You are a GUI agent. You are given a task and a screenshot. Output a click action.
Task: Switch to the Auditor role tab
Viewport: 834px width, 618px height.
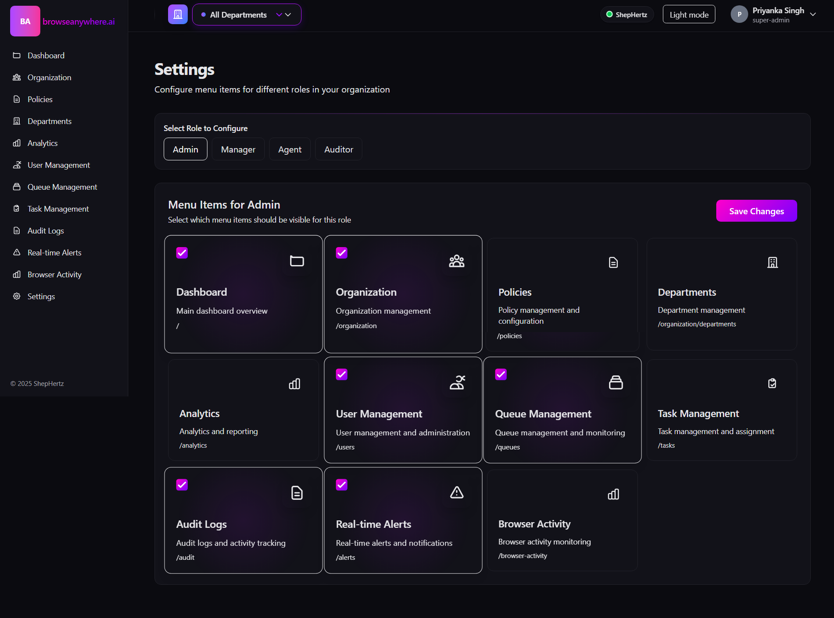(x=338, y=149)
